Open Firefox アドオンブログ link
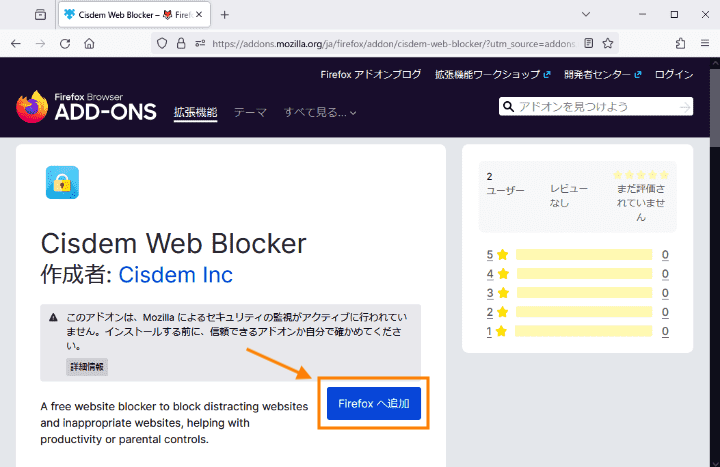The height and width of the screenshot is (467, 720). [371, 74]
